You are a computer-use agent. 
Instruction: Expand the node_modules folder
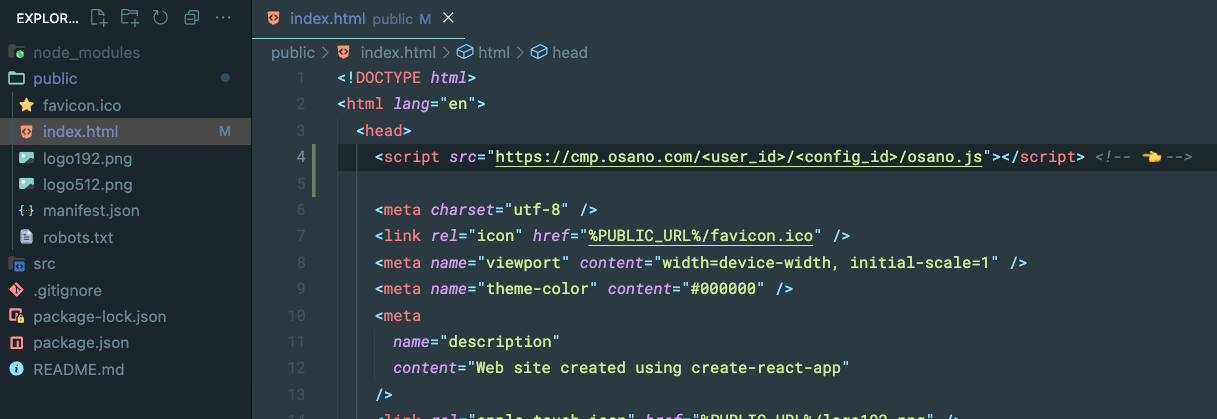point(86,52)
